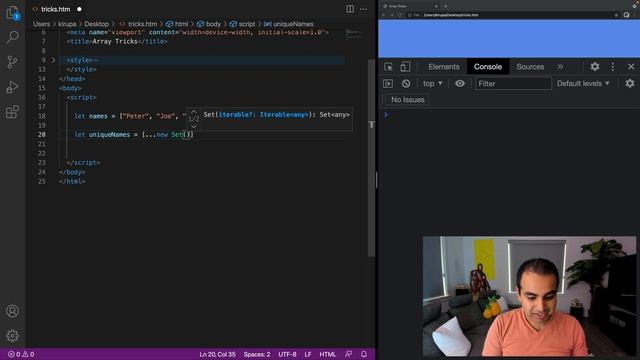Image resolution: width=640 pixels, height=360 pixels.
Task: Click the uniqueNames variable on line 20
Action: 109,134
